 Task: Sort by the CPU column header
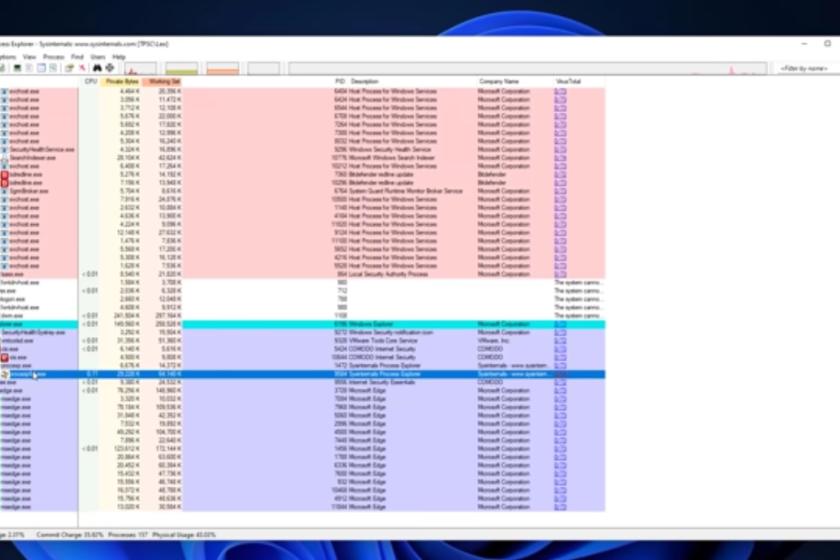tap(91, 81)
